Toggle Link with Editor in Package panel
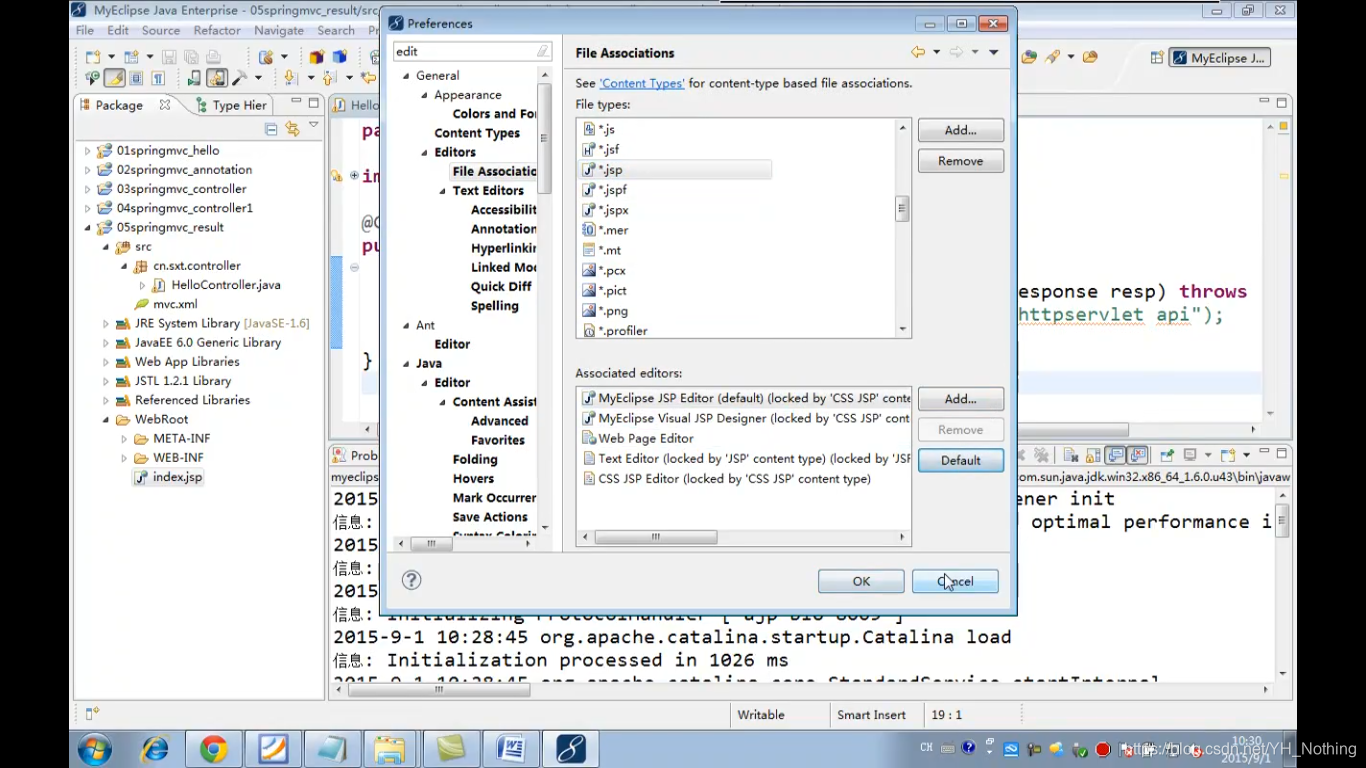Image resolution: width=1366 pixels, height=768 pixels. point(292,128)
